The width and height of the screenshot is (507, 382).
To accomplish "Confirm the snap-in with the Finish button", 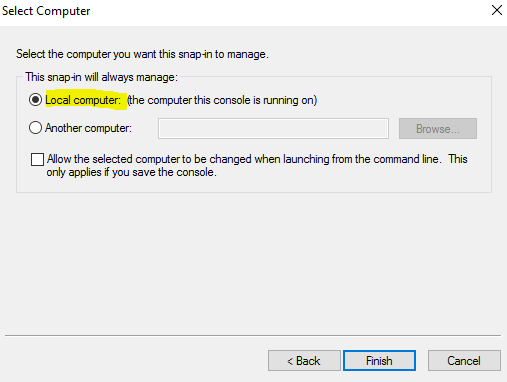I will pyautogui.click(x=379, y=360).
